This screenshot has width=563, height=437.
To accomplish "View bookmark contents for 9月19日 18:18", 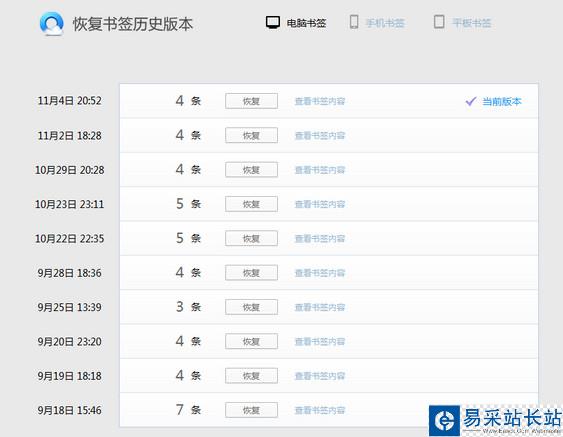I will (320, 376).
